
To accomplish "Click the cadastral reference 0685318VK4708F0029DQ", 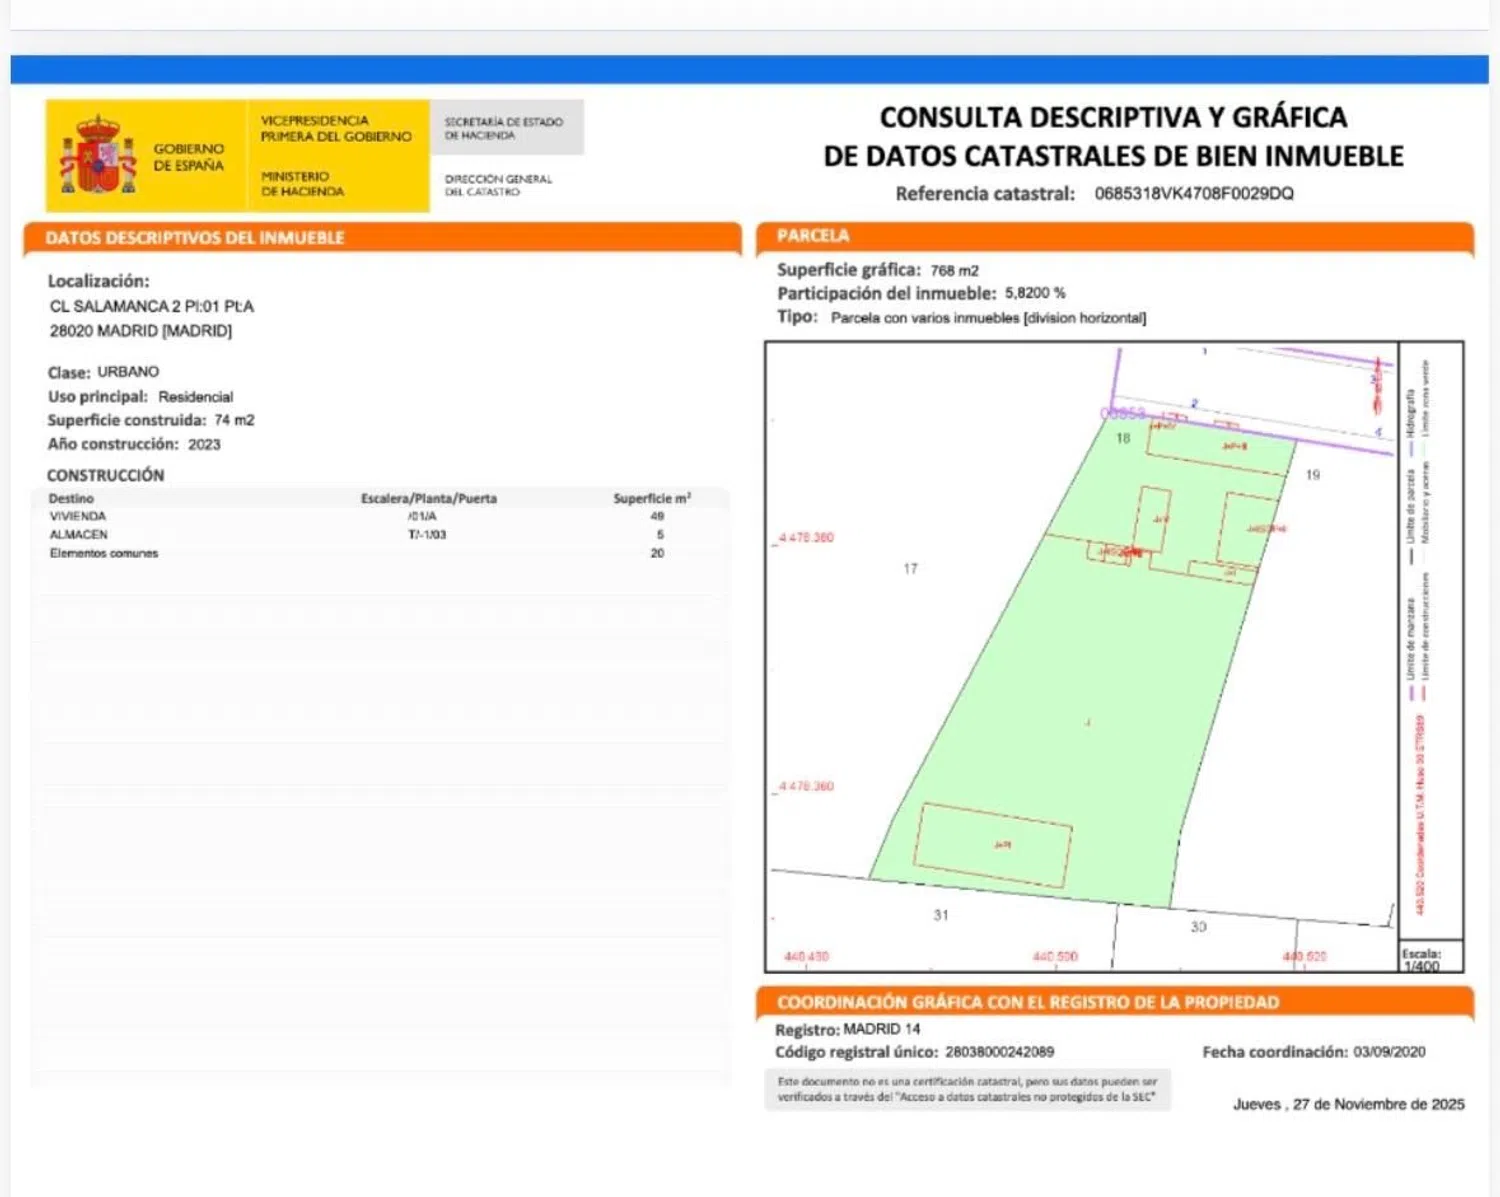I will (1194, 194).
